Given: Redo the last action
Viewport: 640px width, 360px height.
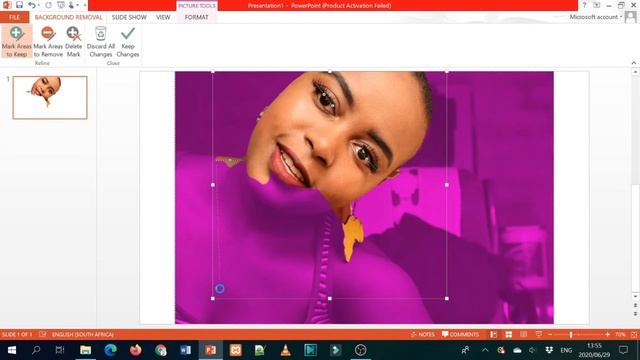Looking at the screenshot, I should point(49,5).
